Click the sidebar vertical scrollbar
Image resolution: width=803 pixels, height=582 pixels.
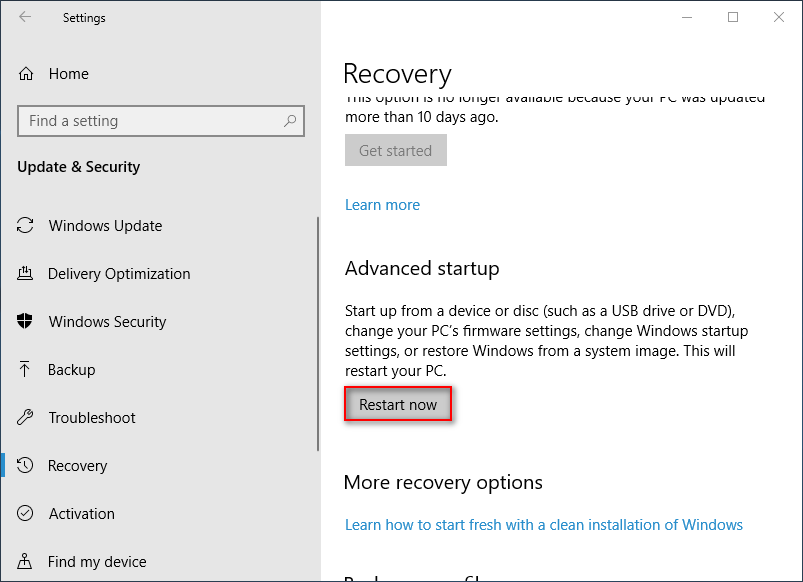pos(318,334)
